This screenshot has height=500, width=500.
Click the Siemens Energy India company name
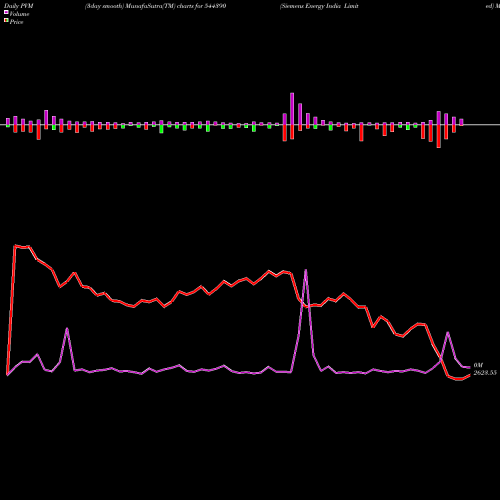319,6
